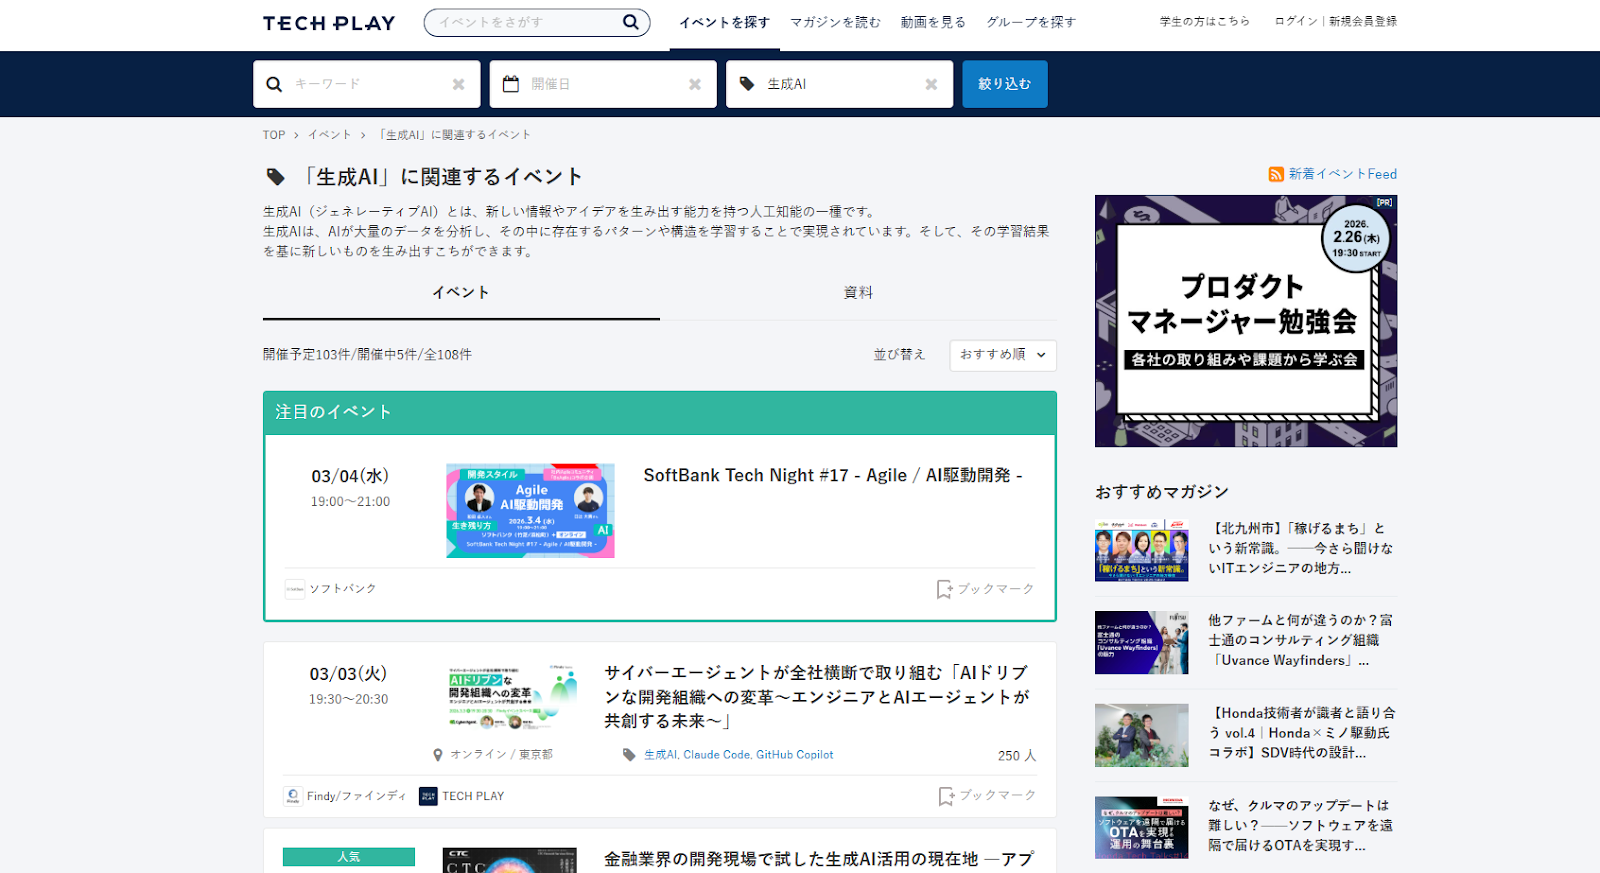Open the 生成AI tag selector field
The width and height of the screenshot is (1600, 873).
(840, 84)
